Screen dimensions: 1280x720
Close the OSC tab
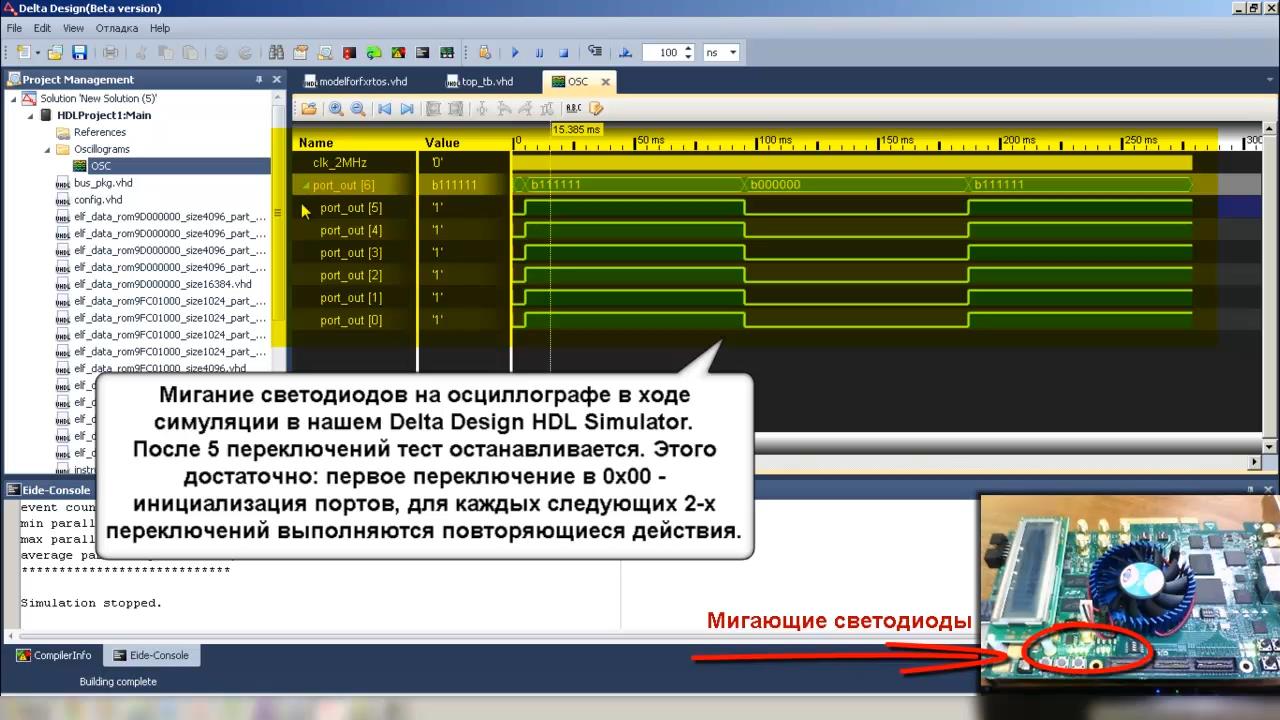point(605,82)
